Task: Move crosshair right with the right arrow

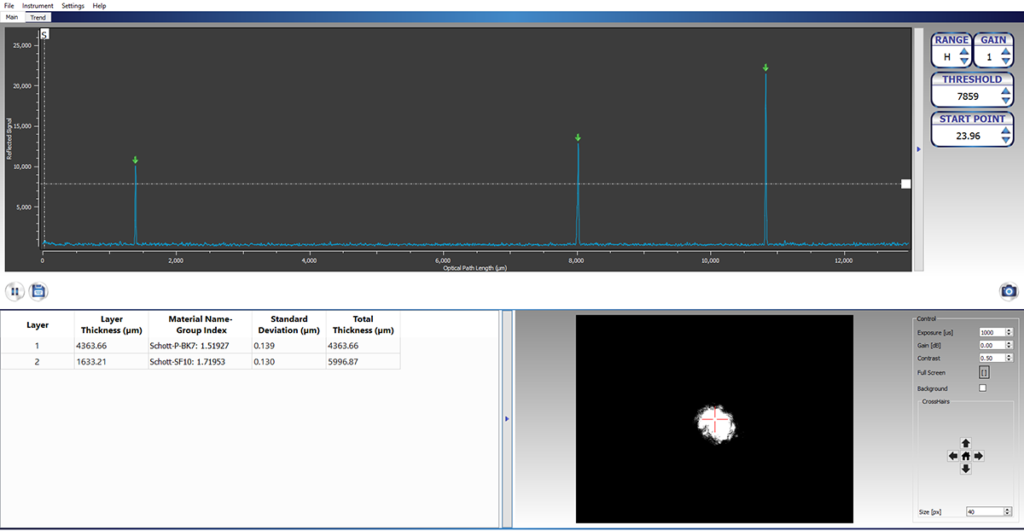Action: (x=978, y=456)
